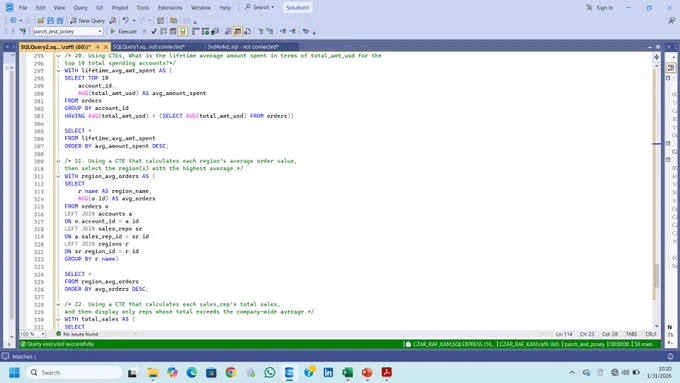Image resolution: width=680 pixels, height=383 pixels.
Task: Open the change connection filter icon
Action: pos(23,31)
